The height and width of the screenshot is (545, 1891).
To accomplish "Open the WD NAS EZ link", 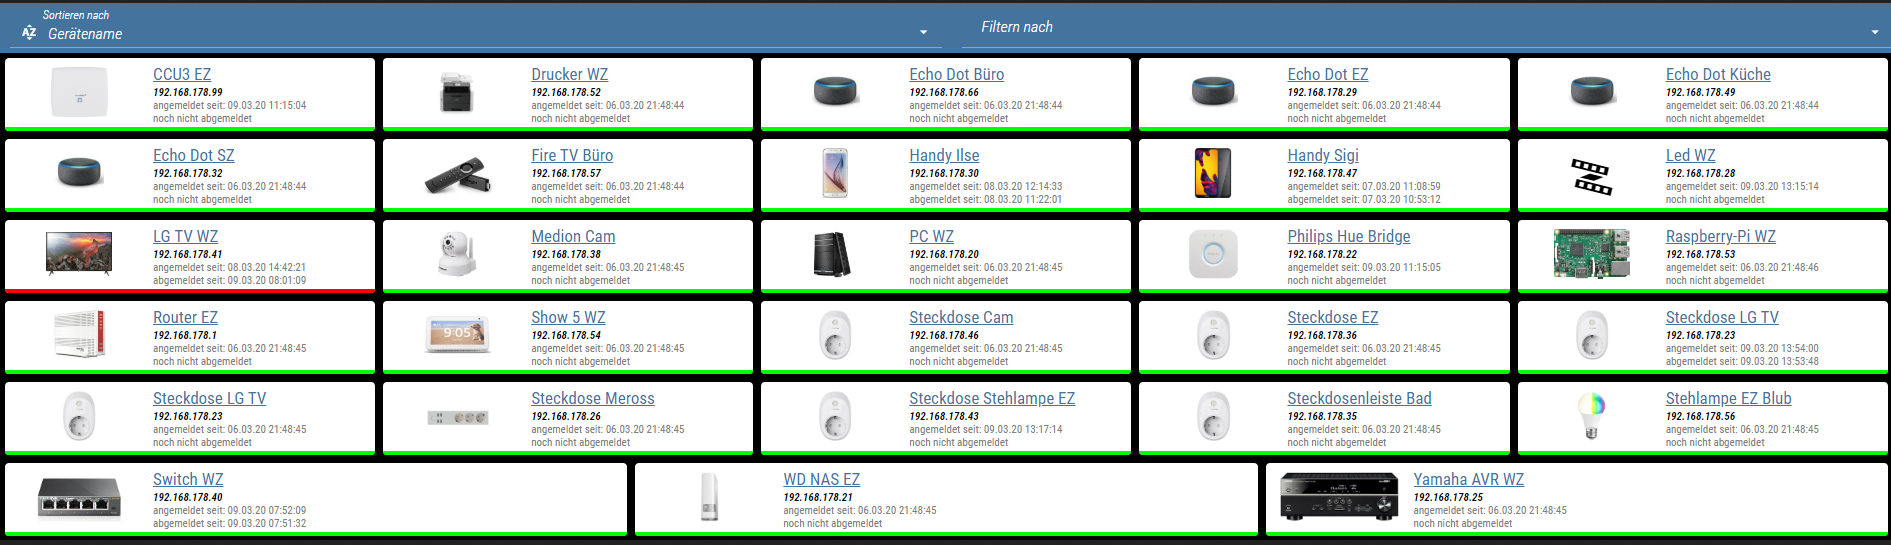I will (x=821, y=480).
